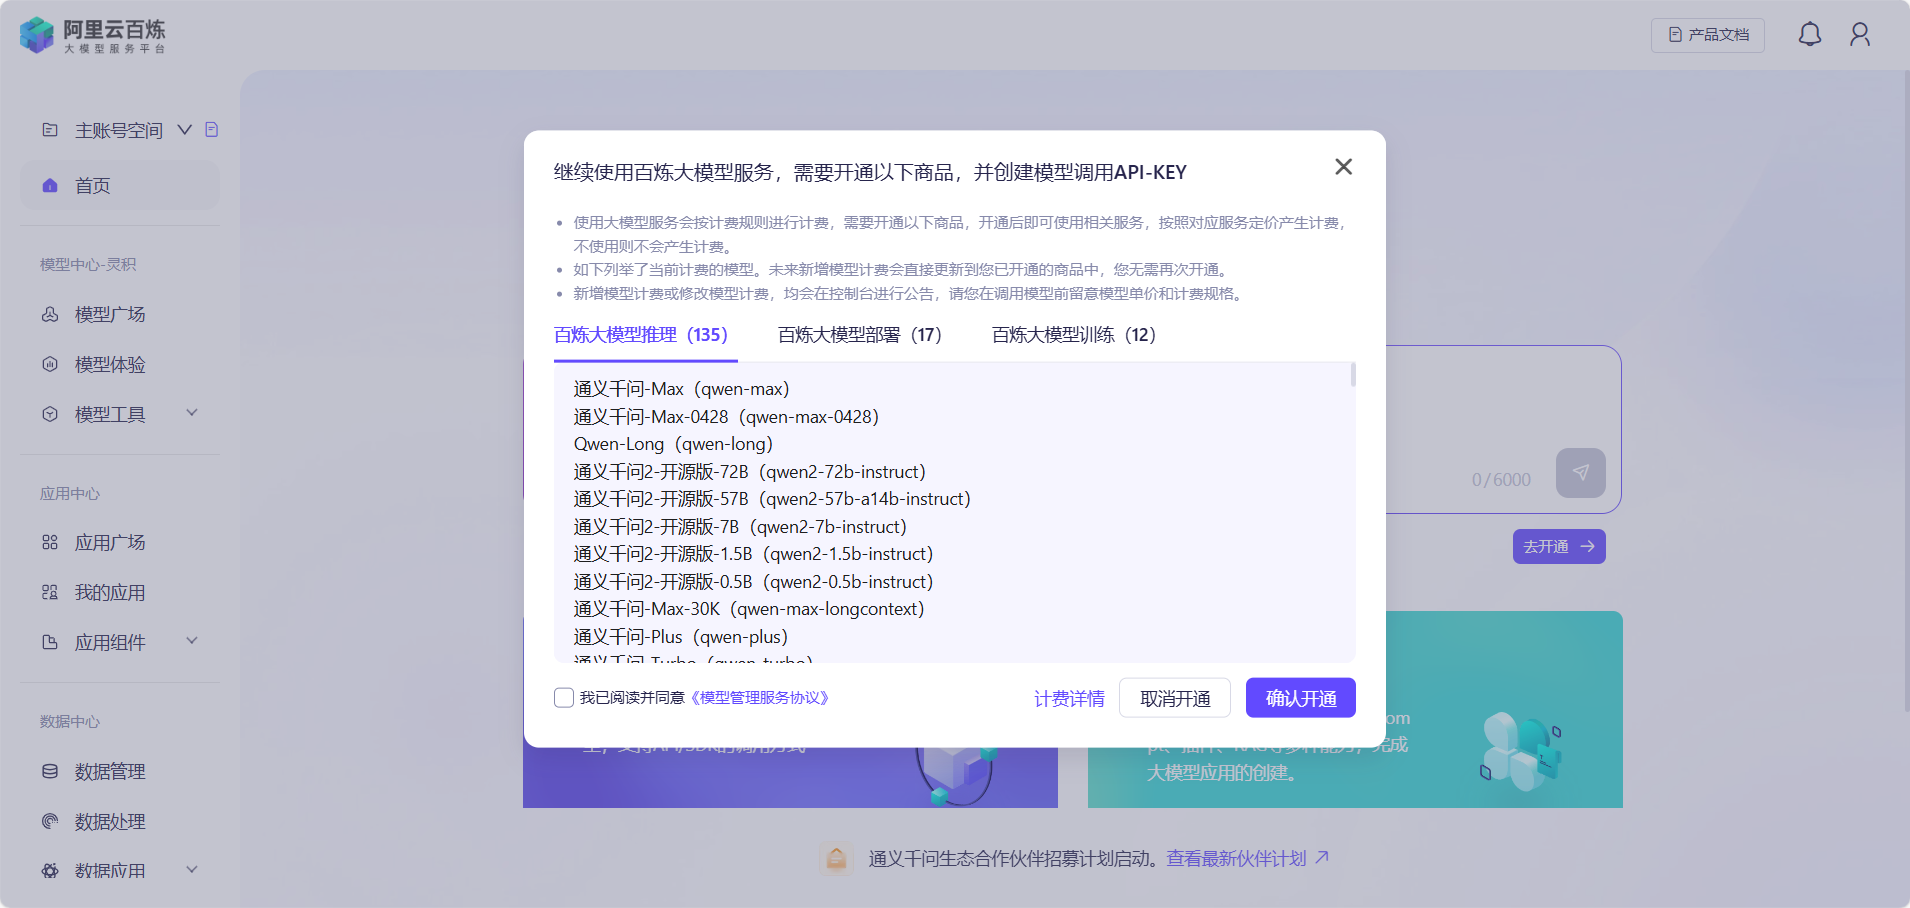Click the Alibaba Bailian logo
This screenshot has height=908, width=1910.
click(x=93, y=35)
